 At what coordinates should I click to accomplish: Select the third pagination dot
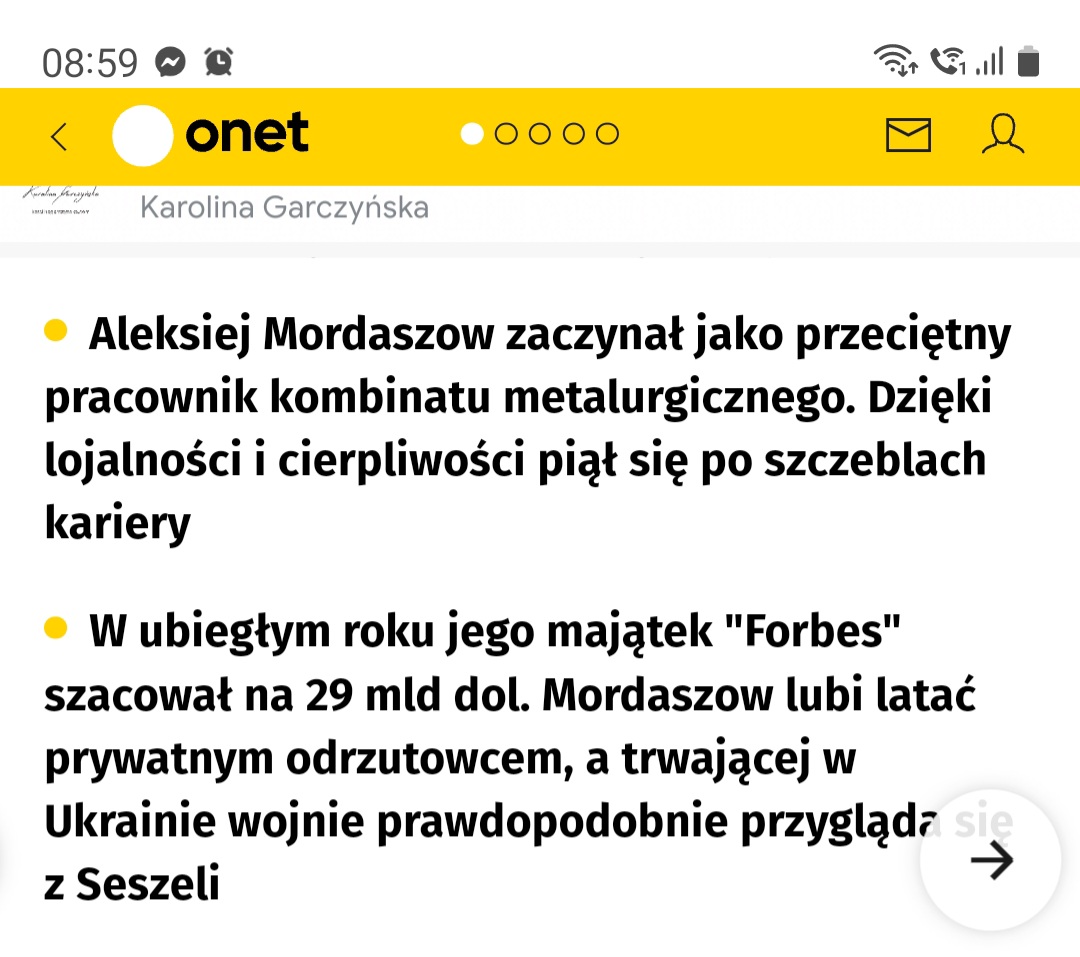(539, 134)
